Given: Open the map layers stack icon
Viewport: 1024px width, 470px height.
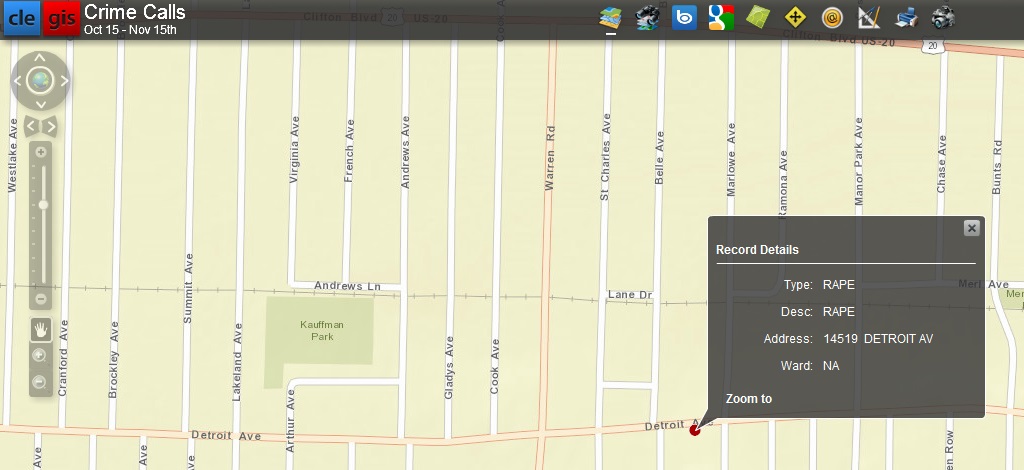Looking at the screenshot, I should click(x=610, y=17).
